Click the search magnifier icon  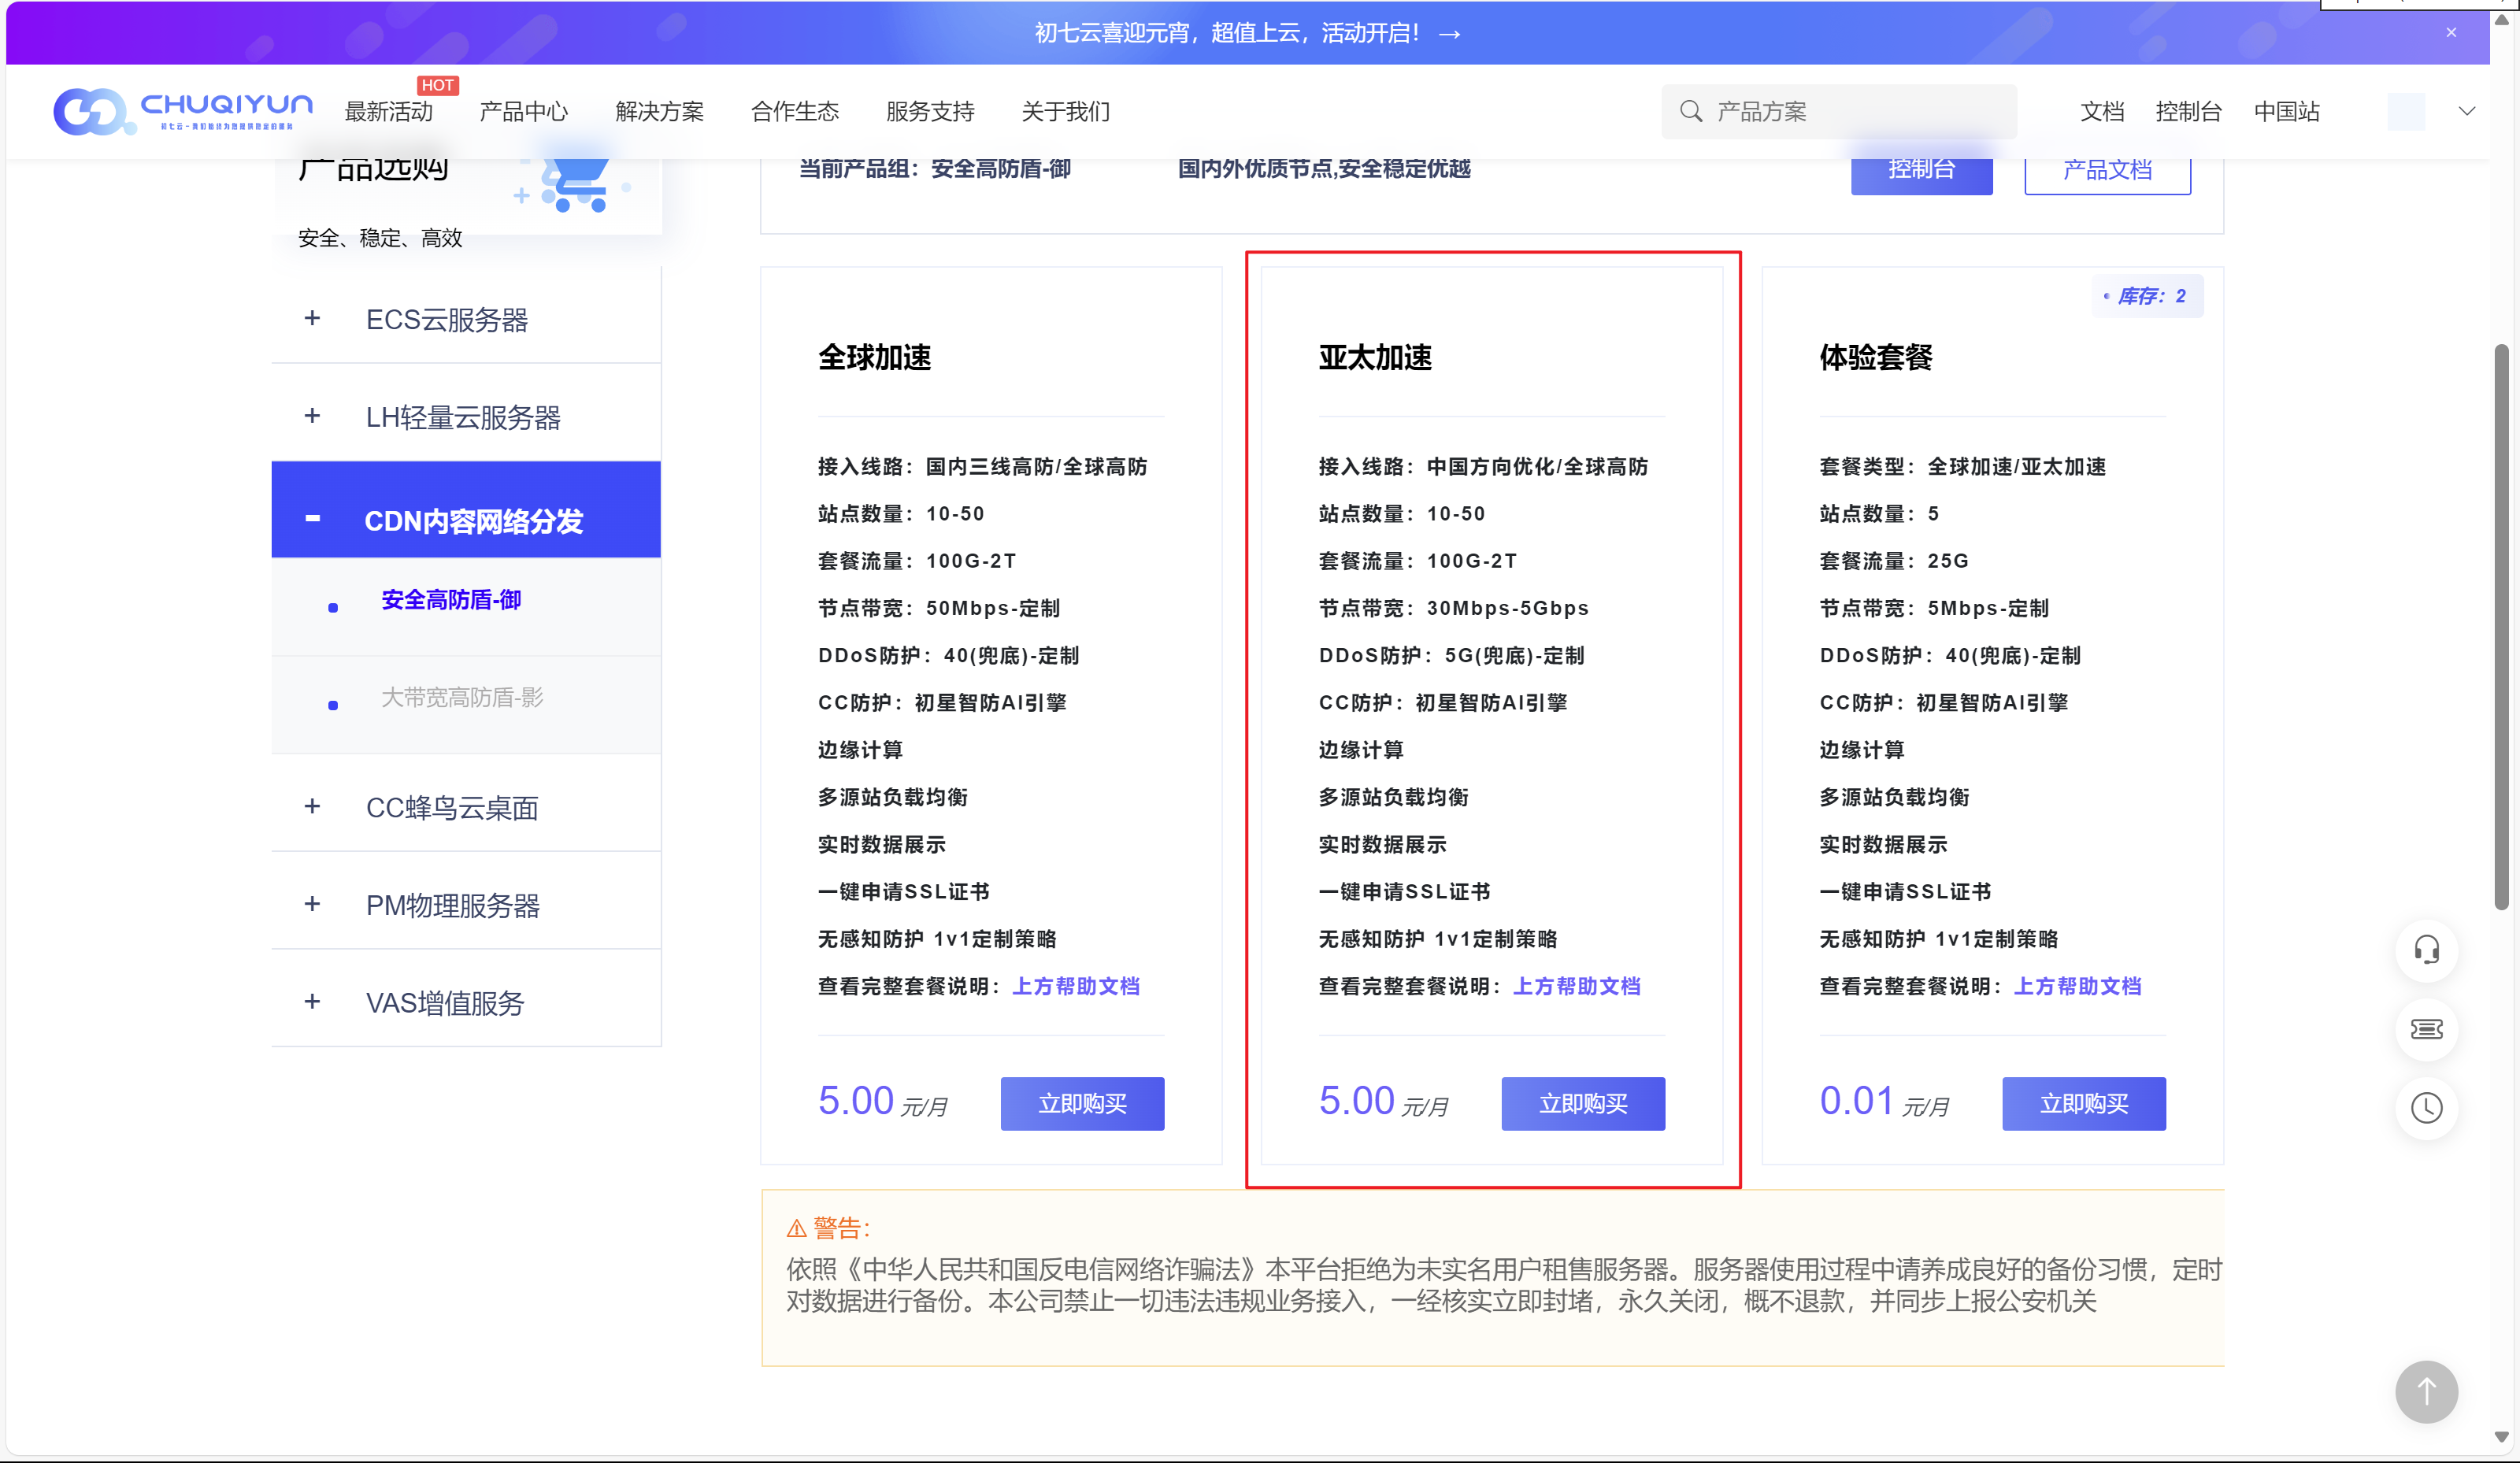(x=1690, y=111)
